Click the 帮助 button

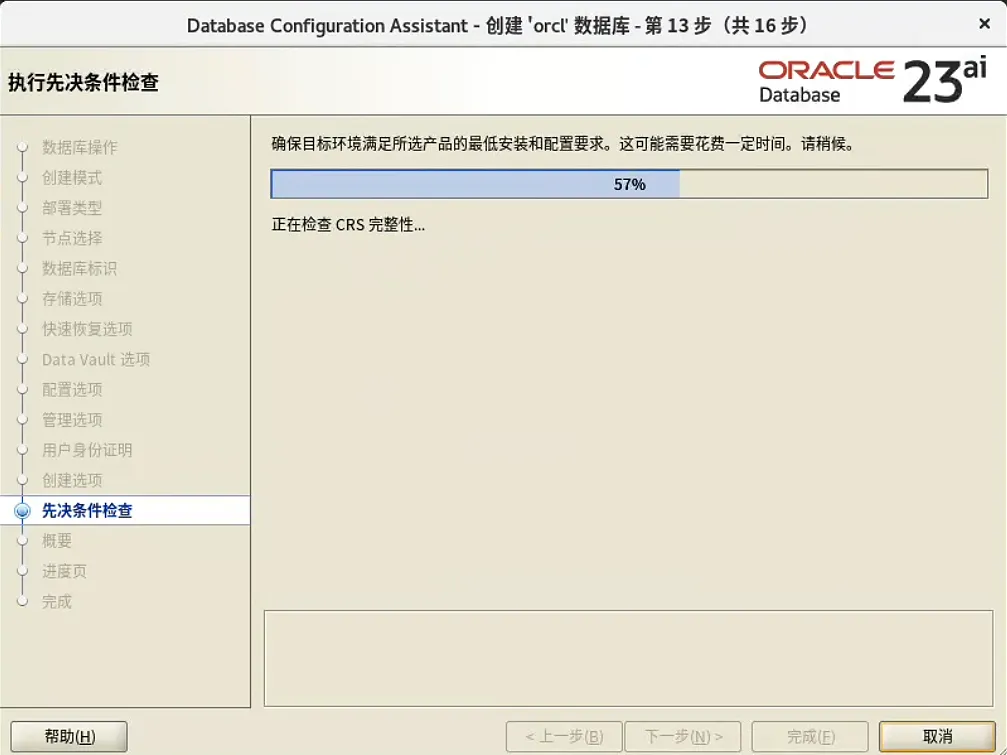click(x=68, y=735)
